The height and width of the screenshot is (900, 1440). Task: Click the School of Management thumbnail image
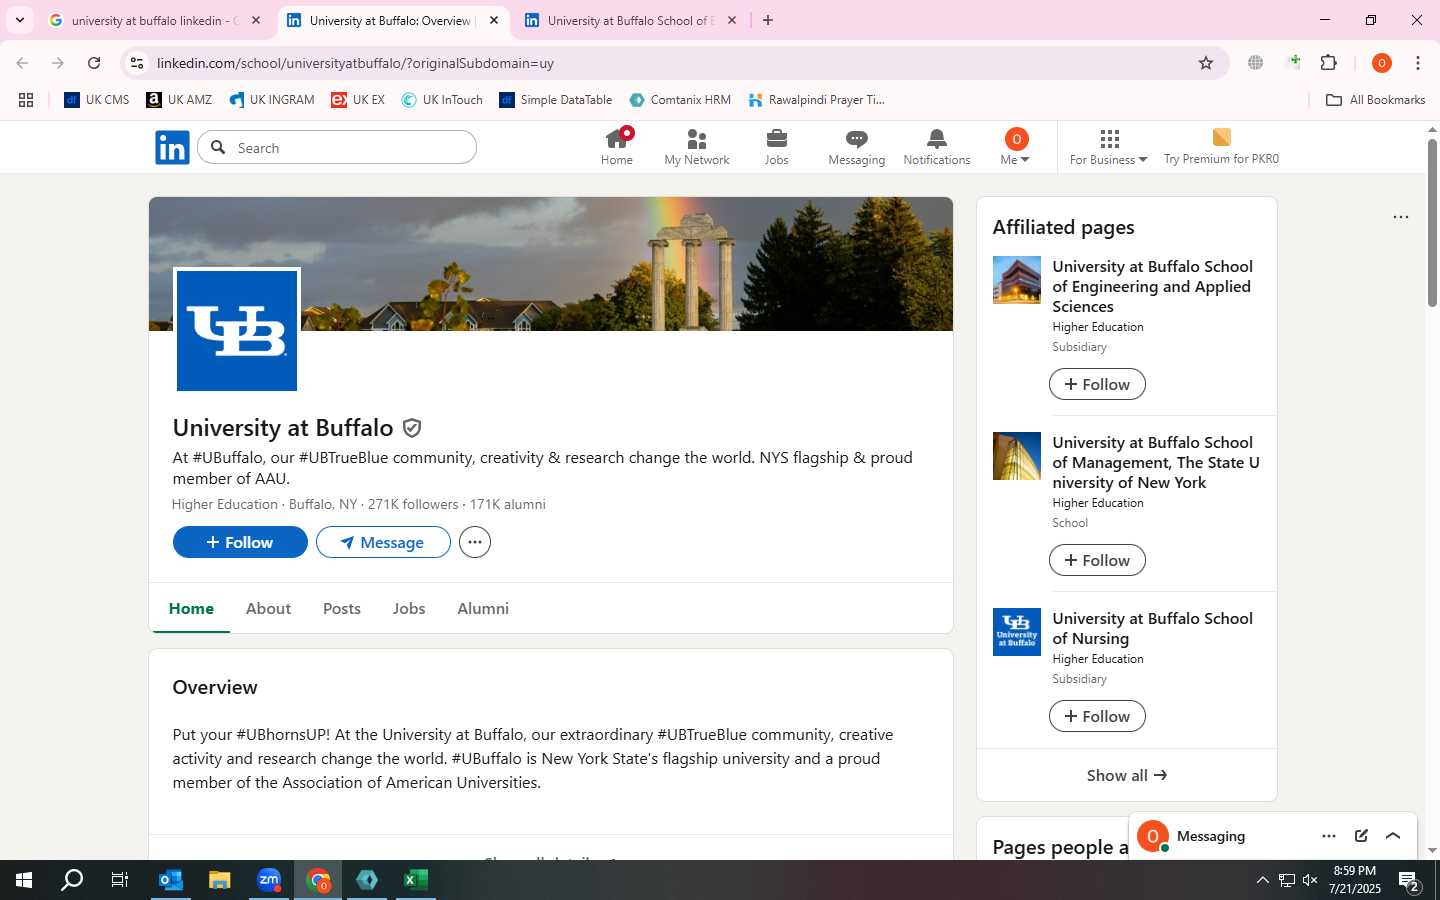click(1016, 456)
